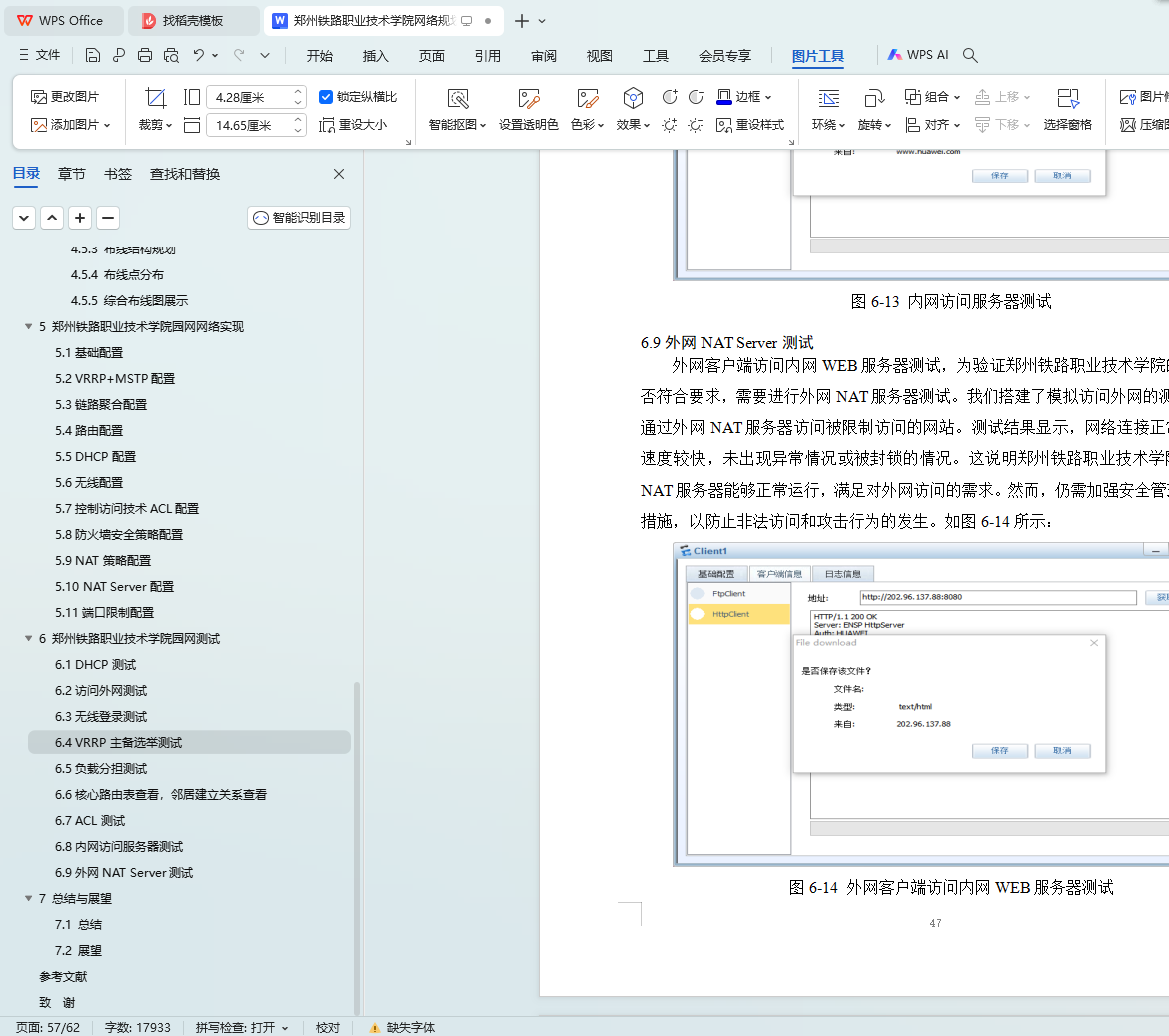Increase contrast icon next to border
1169x1036 pixels.
coord(669,97)
